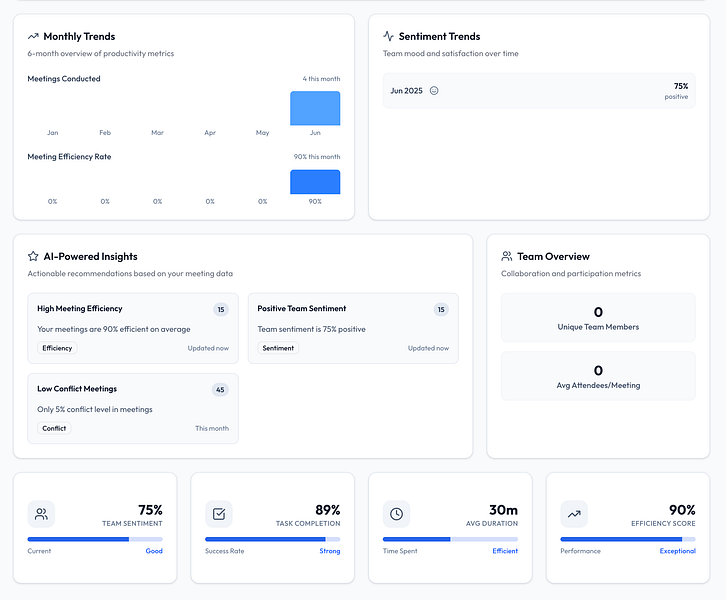Click the 45 badge on Low Conflict Meetings
The image size is (726, 600).
click(220, 390)
